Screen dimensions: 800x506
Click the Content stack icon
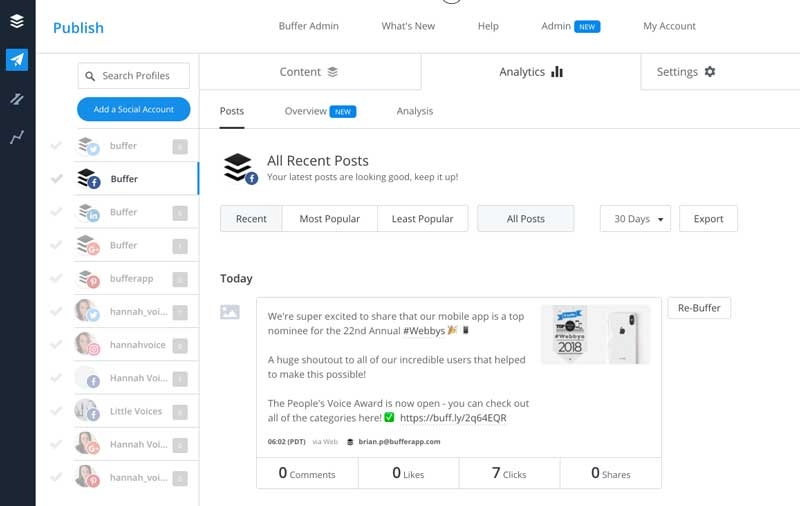333,72
